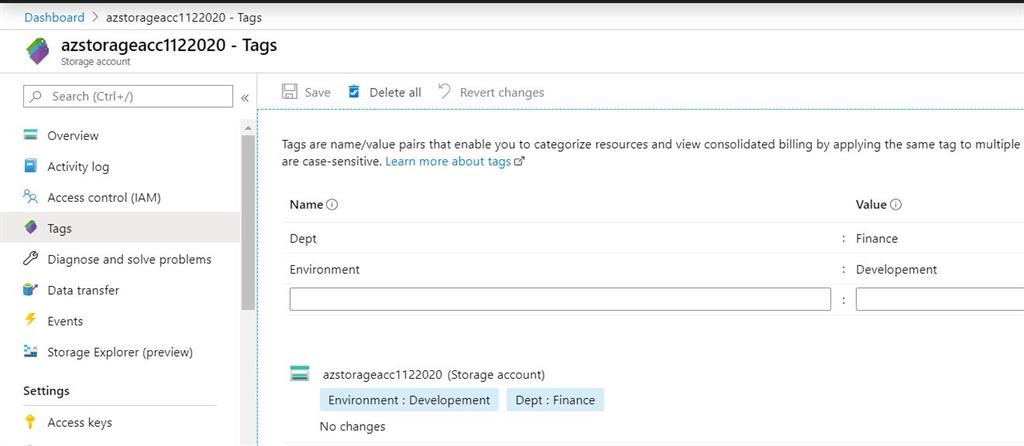Viewport: 1024px width, 446px height.
Task: Select the Tags menu item
Action: [x=60, y=229]
